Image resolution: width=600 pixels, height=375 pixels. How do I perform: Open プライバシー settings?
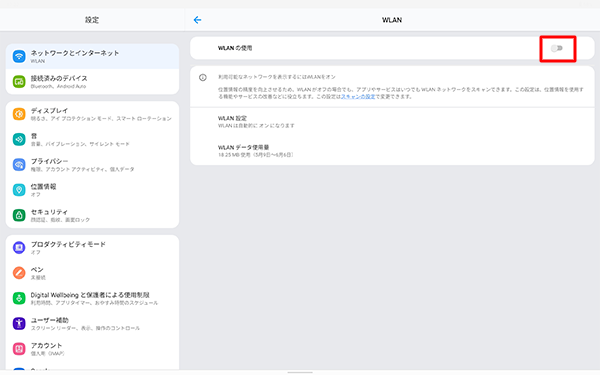coord(92,165)
